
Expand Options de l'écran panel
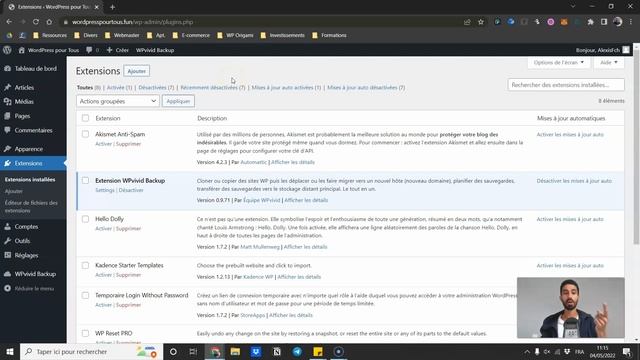(558, 62)
